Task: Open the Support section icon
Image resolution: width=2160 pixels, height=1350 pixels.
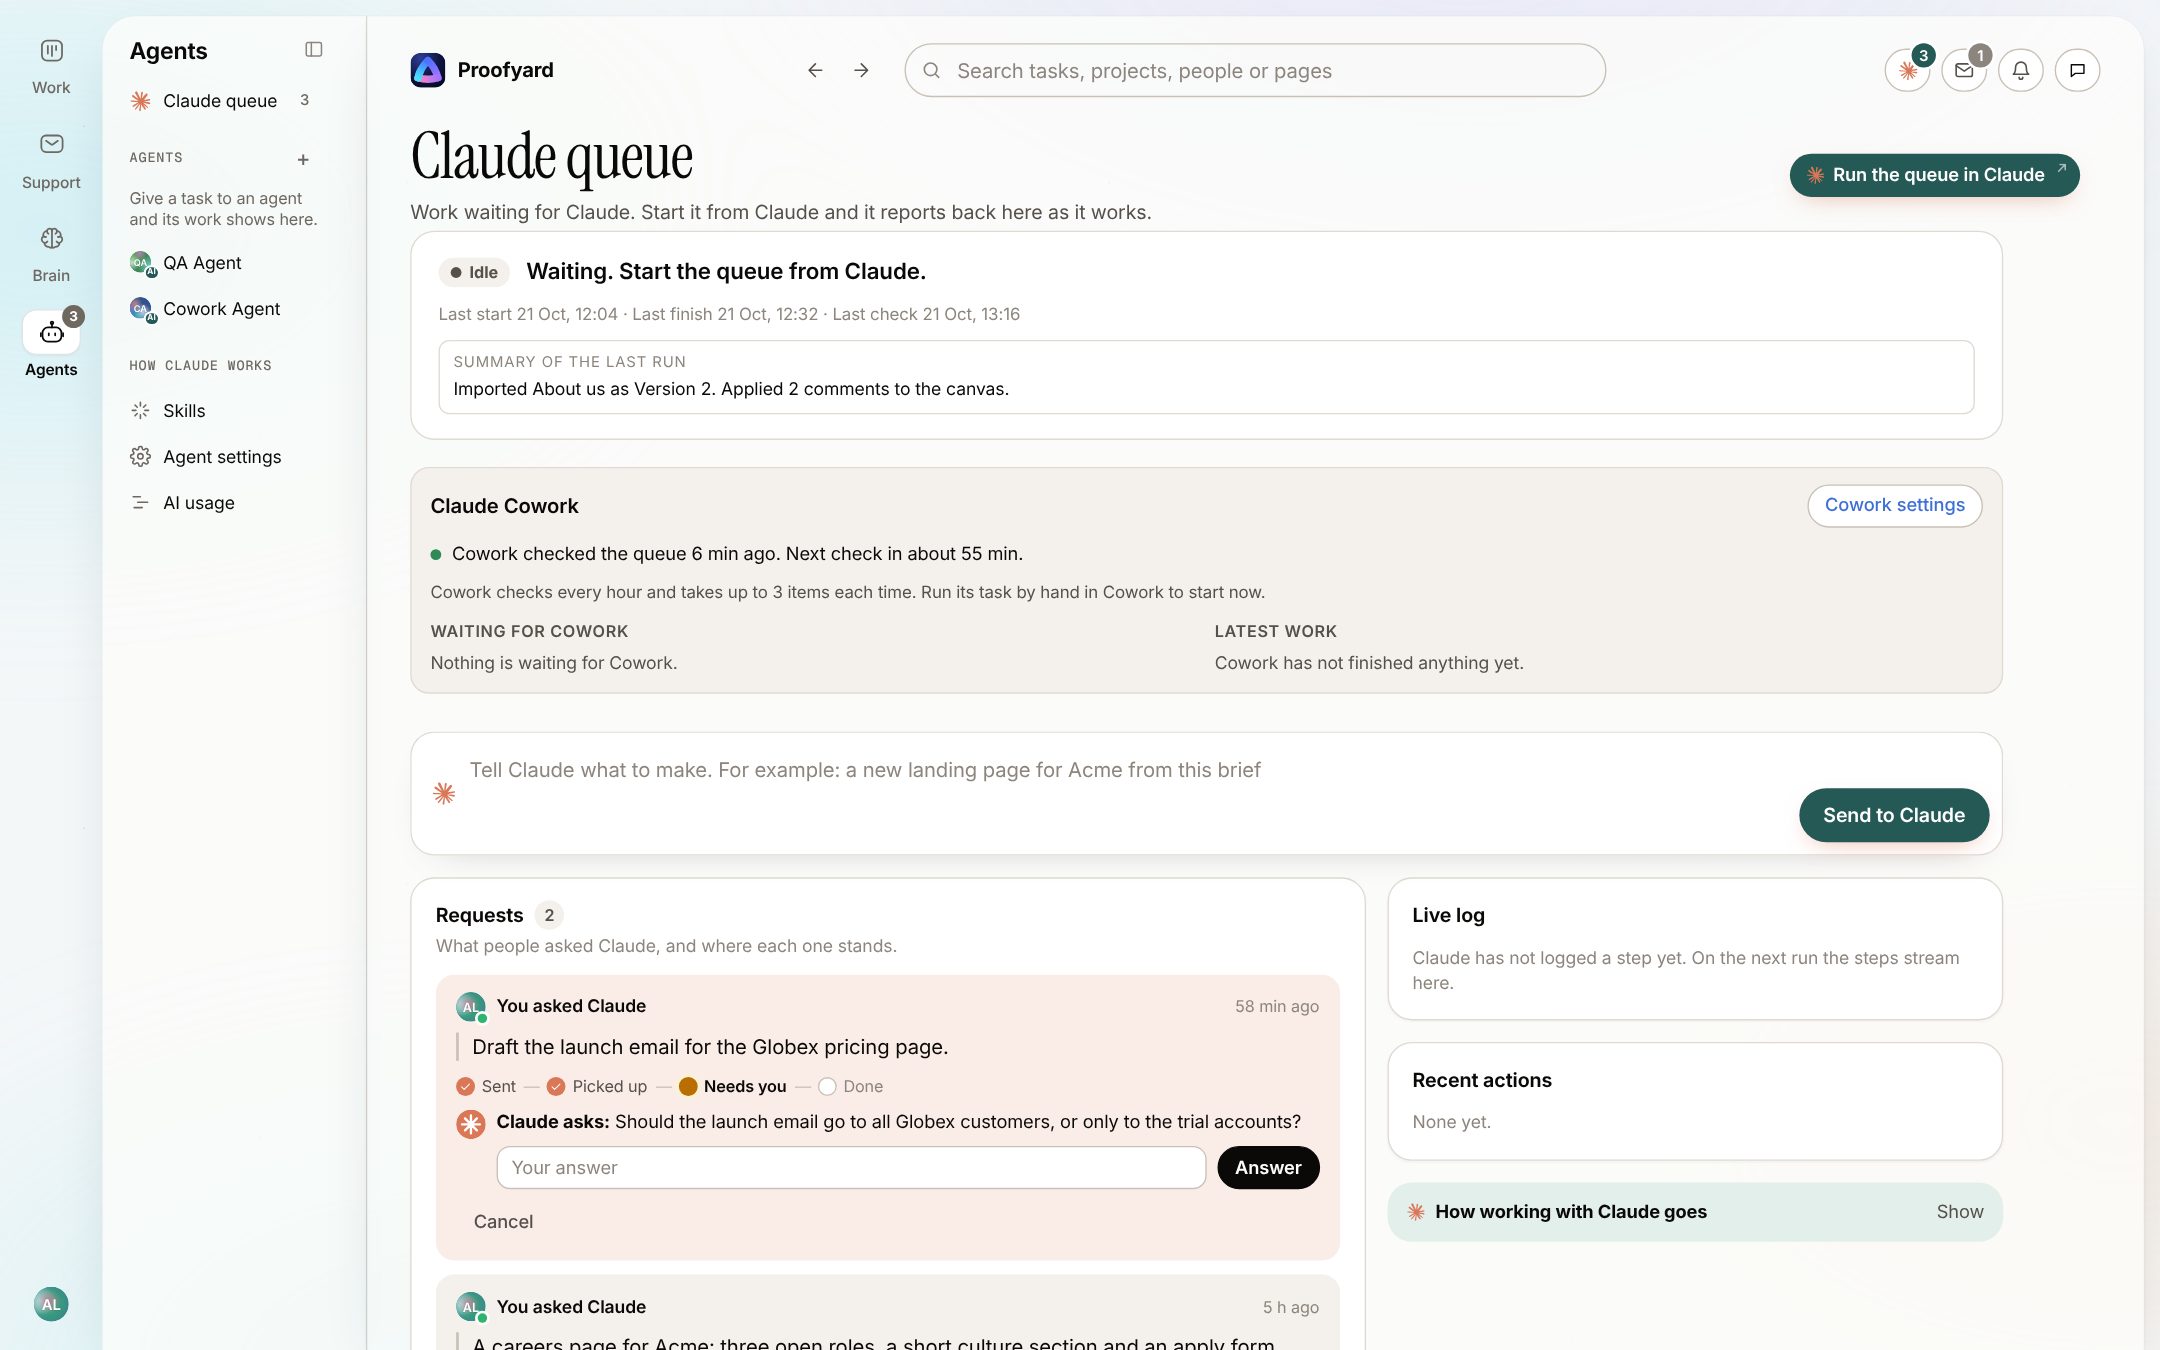Action: tap(51, 144)
